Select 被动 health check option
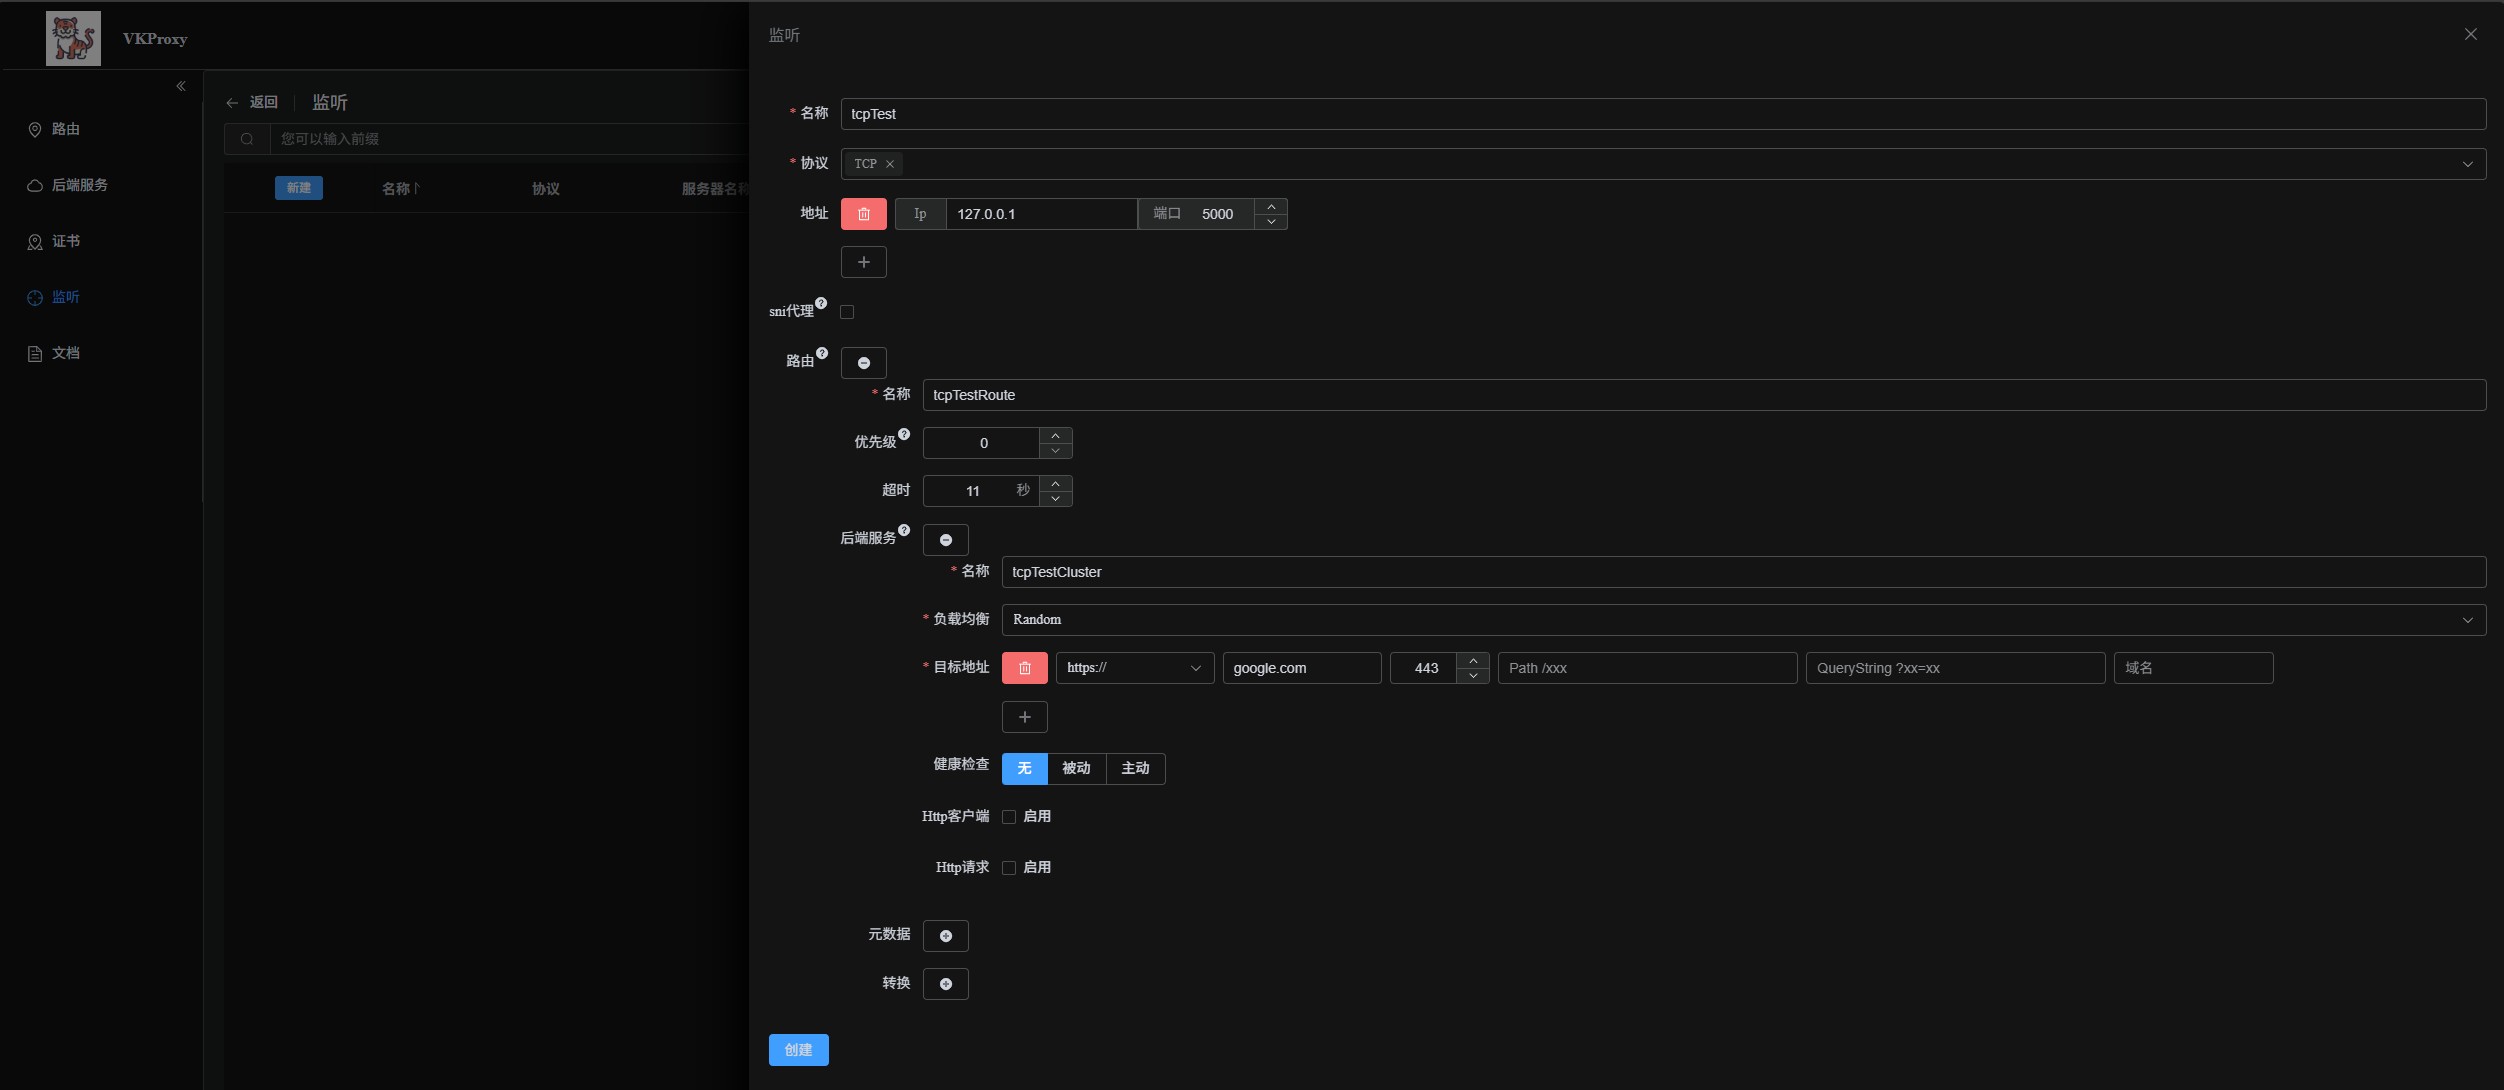Screen dimensions: 2504x1090 pos(1077,768)
